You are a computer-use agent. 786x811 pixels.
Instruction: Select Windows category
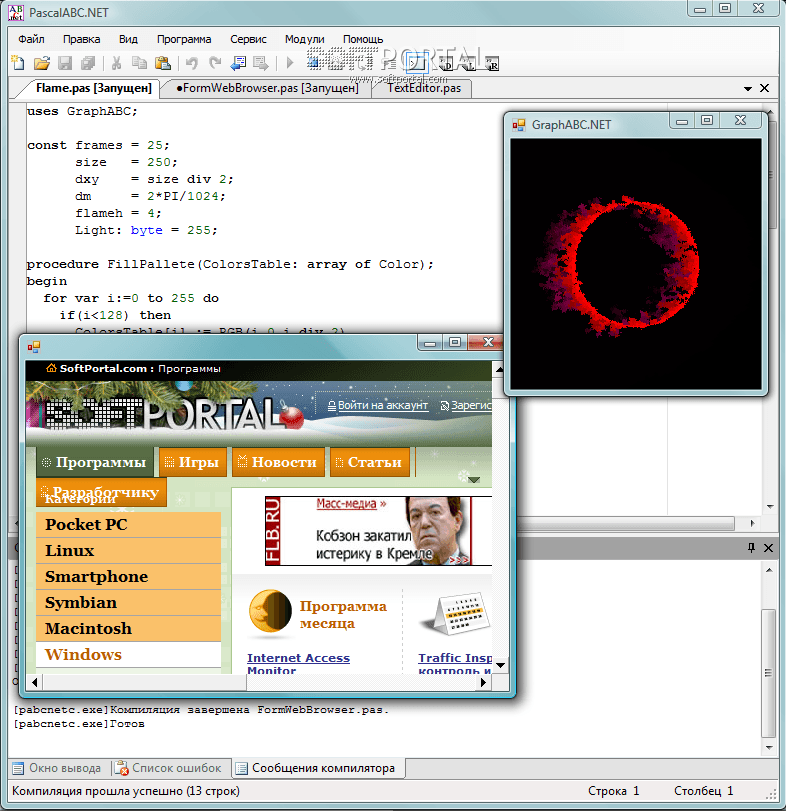[x=128, y=654]
